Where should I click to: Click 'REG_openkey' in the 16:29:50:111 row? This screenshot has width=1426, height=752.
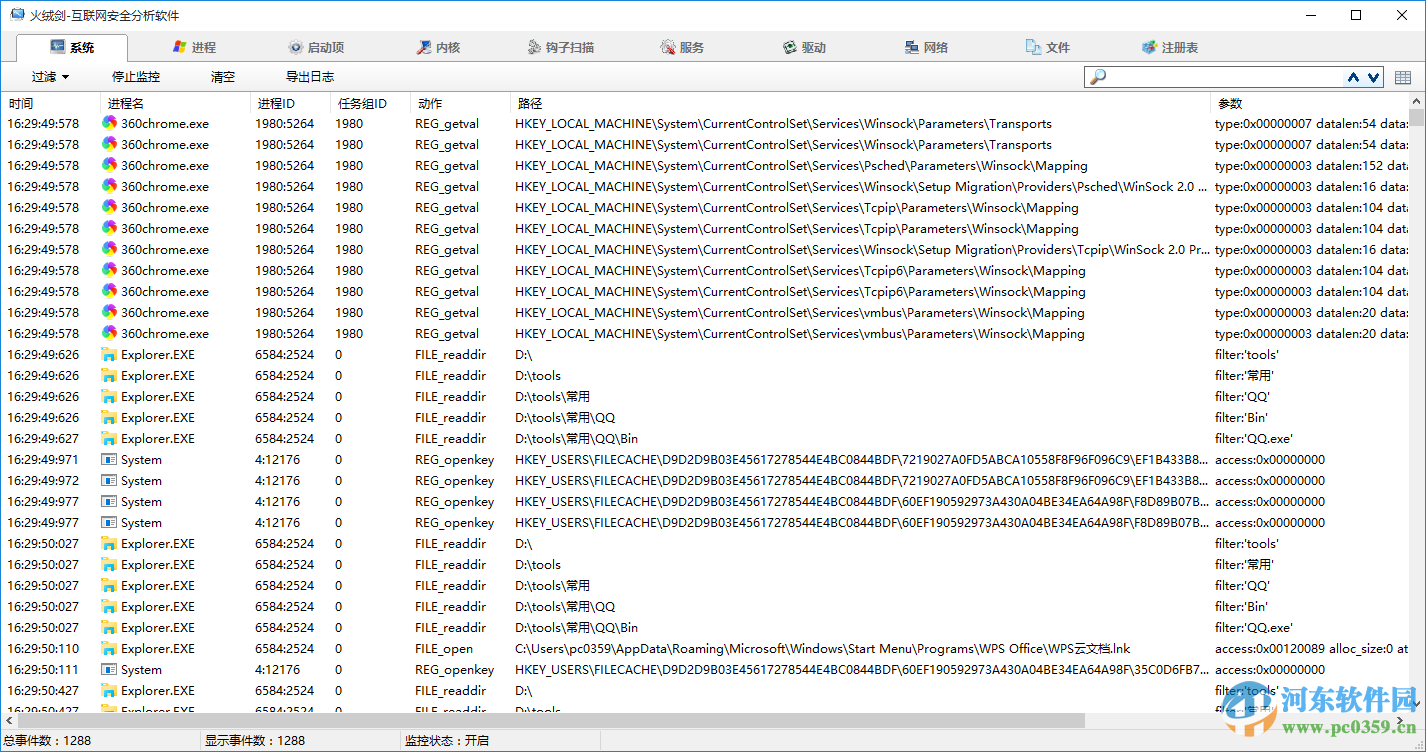pyautogui.click(x=454, y=669)
